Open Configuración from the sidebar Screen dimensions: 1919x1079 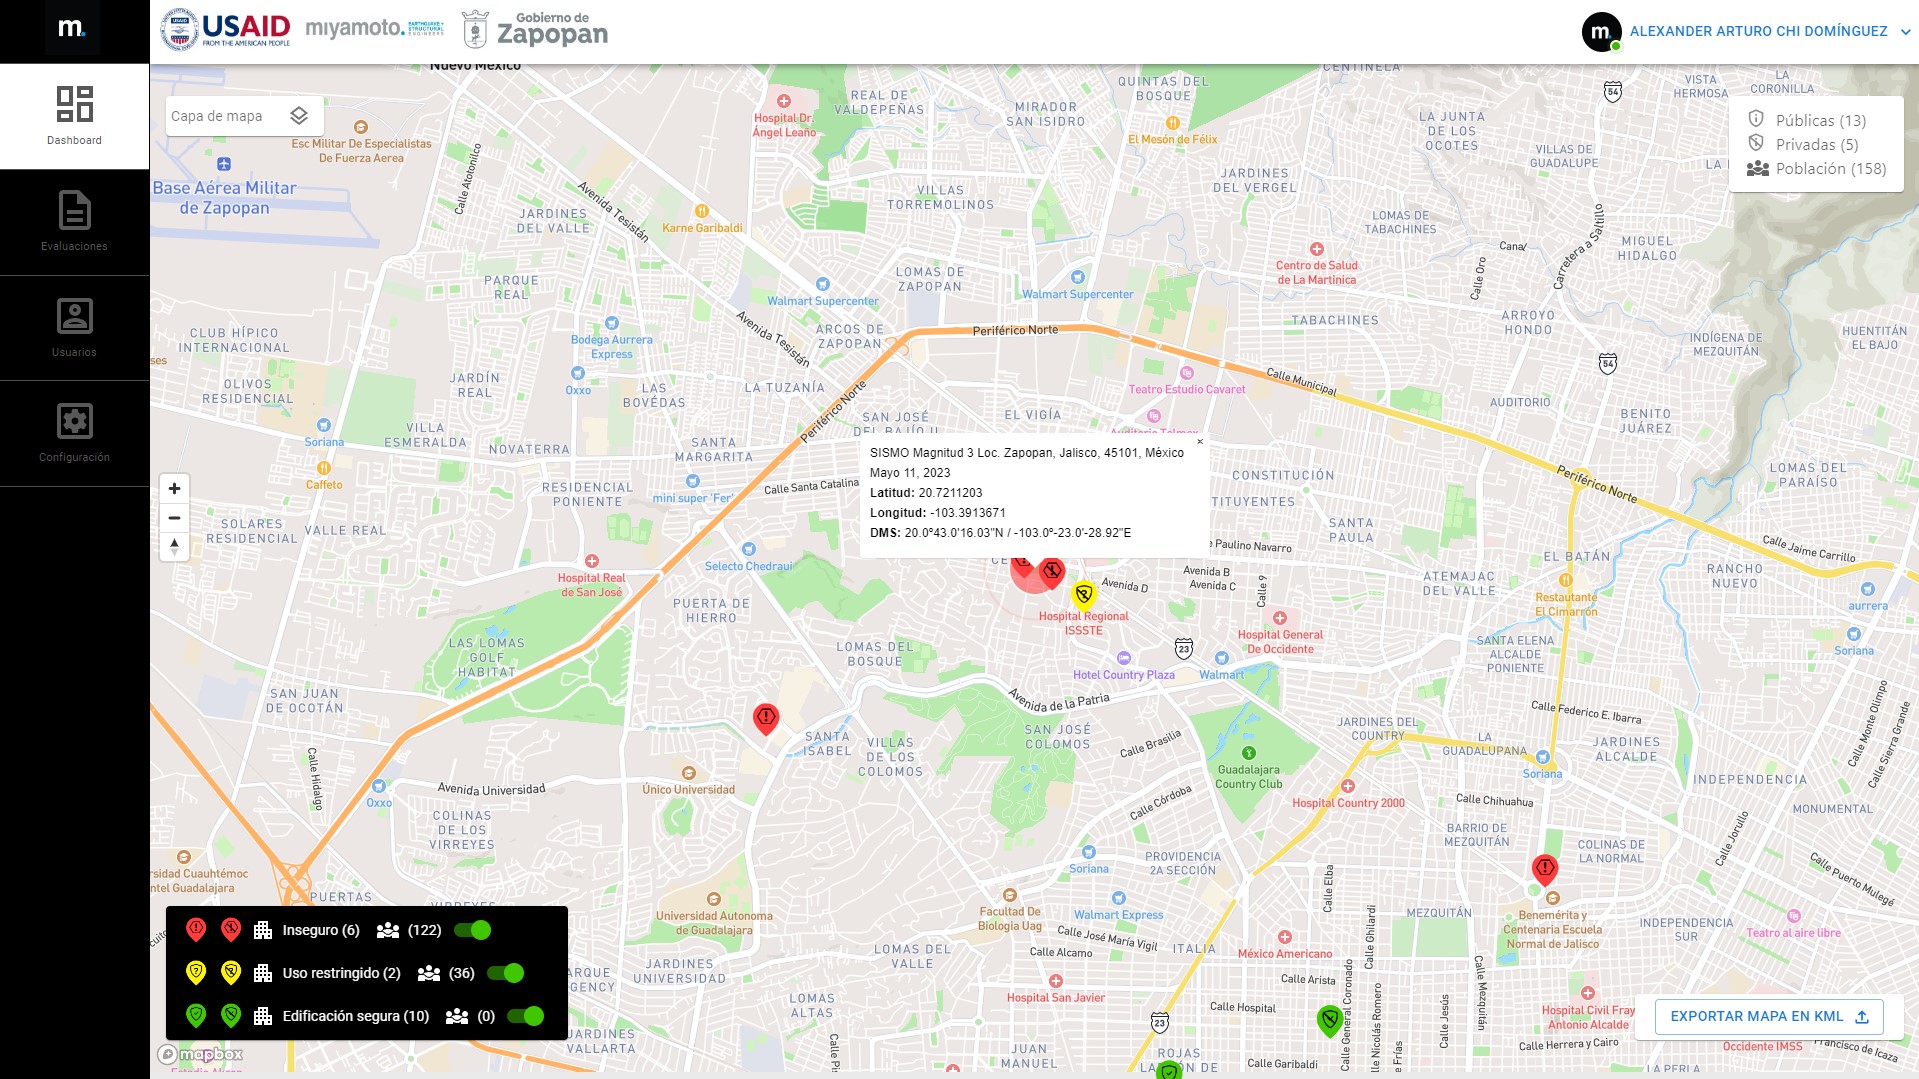coord(74,433)
